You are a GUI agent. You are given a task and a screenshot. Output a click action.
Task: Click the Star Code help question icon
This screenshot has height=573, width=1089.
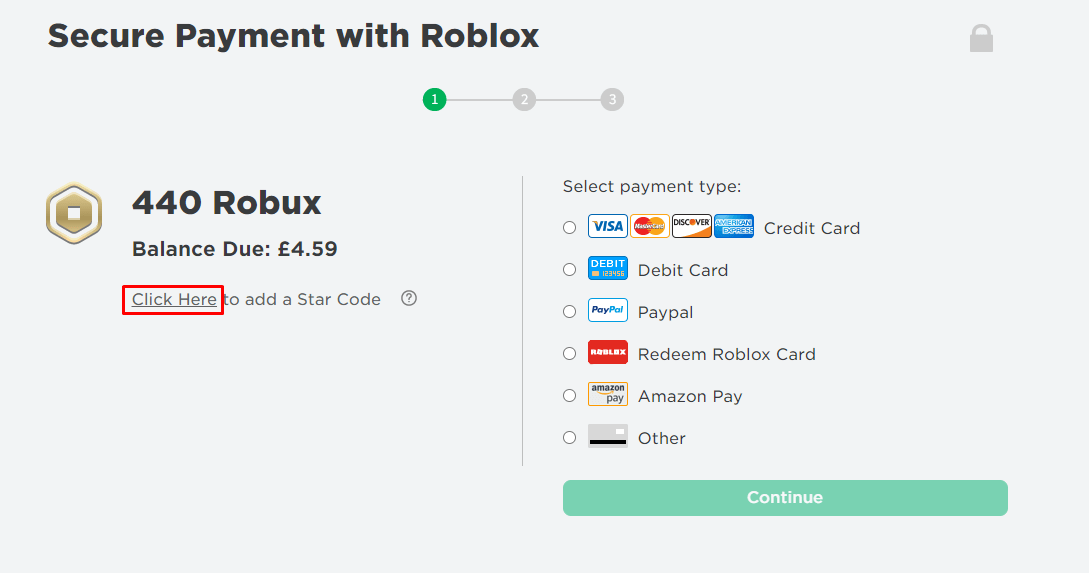[408, 298]
